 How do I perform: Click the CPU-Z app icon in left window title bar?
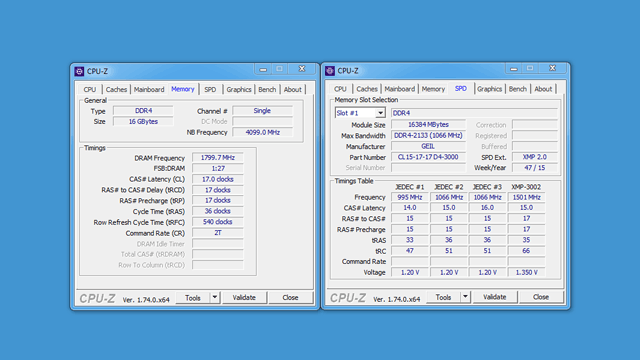pos(79,71)
